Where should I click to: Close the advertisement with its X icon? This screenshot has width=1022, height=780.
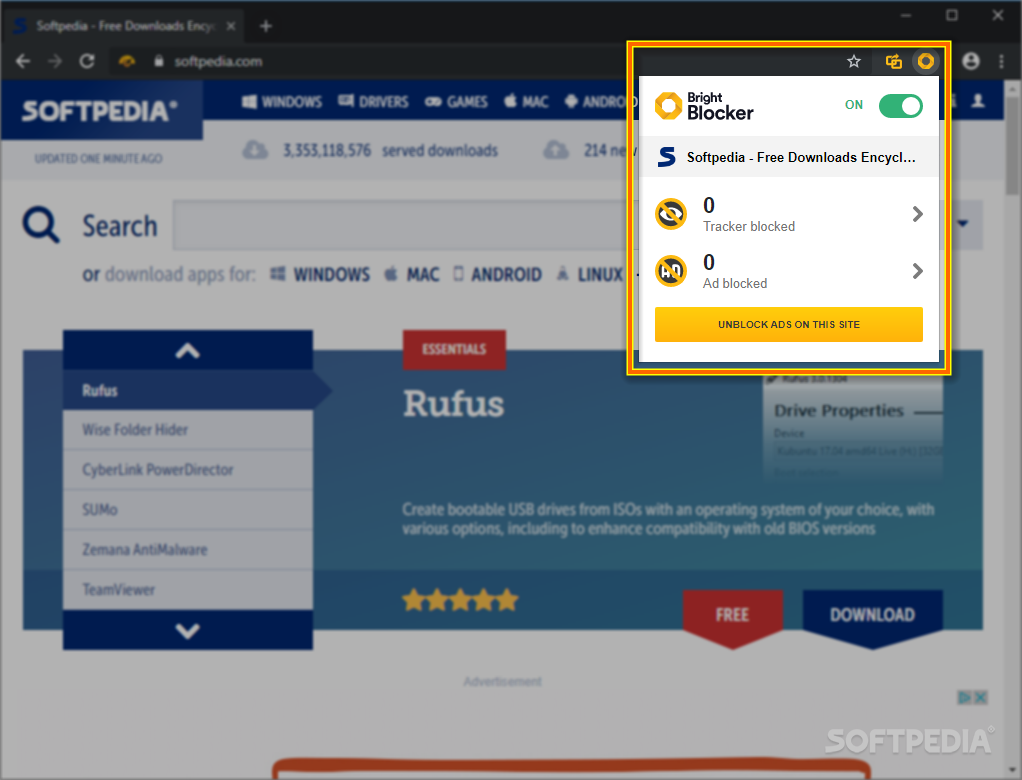[980, 697]
